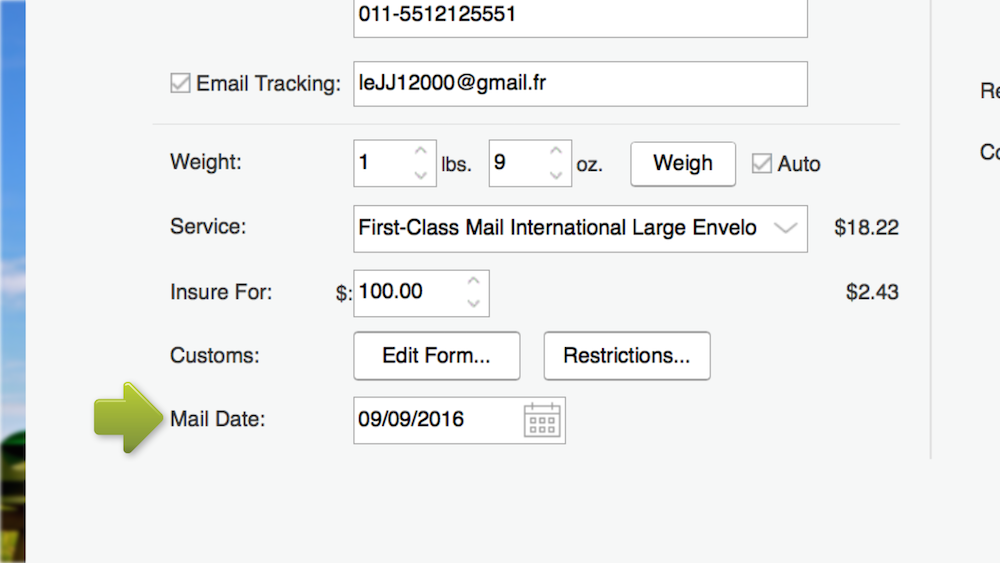This screenshot has height=563, width=1000.
Task: Expand the Service dropdown list
Action: click(x=786, y=228)
